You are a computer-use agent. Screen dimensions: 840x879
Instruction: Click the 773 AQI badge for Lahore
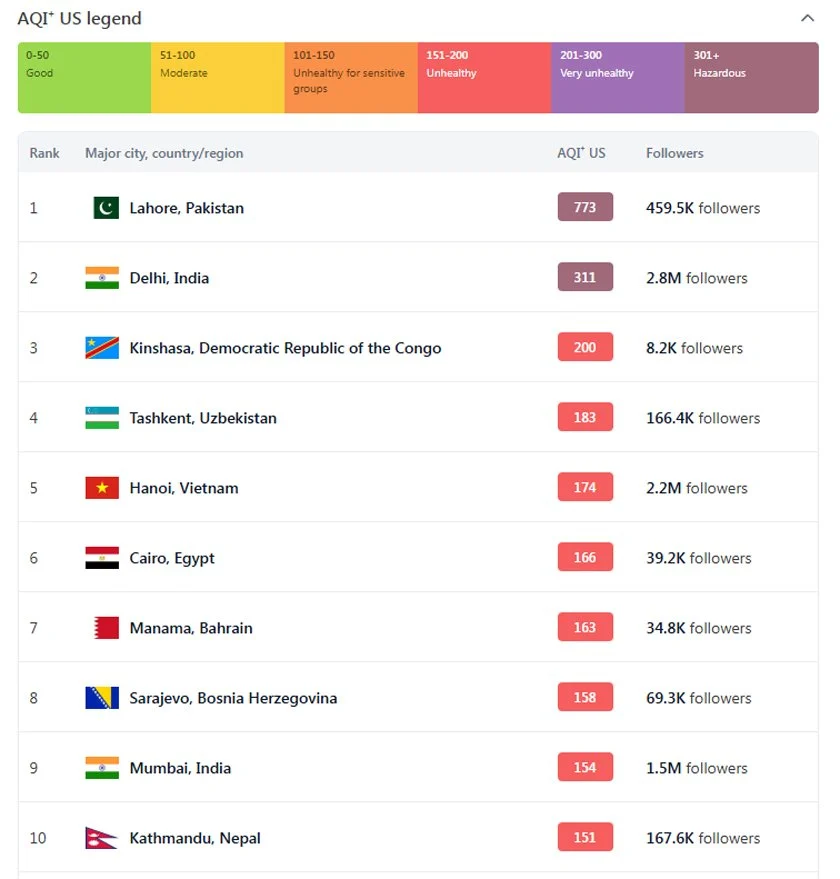pyautogui.click(x=585, y=207)
